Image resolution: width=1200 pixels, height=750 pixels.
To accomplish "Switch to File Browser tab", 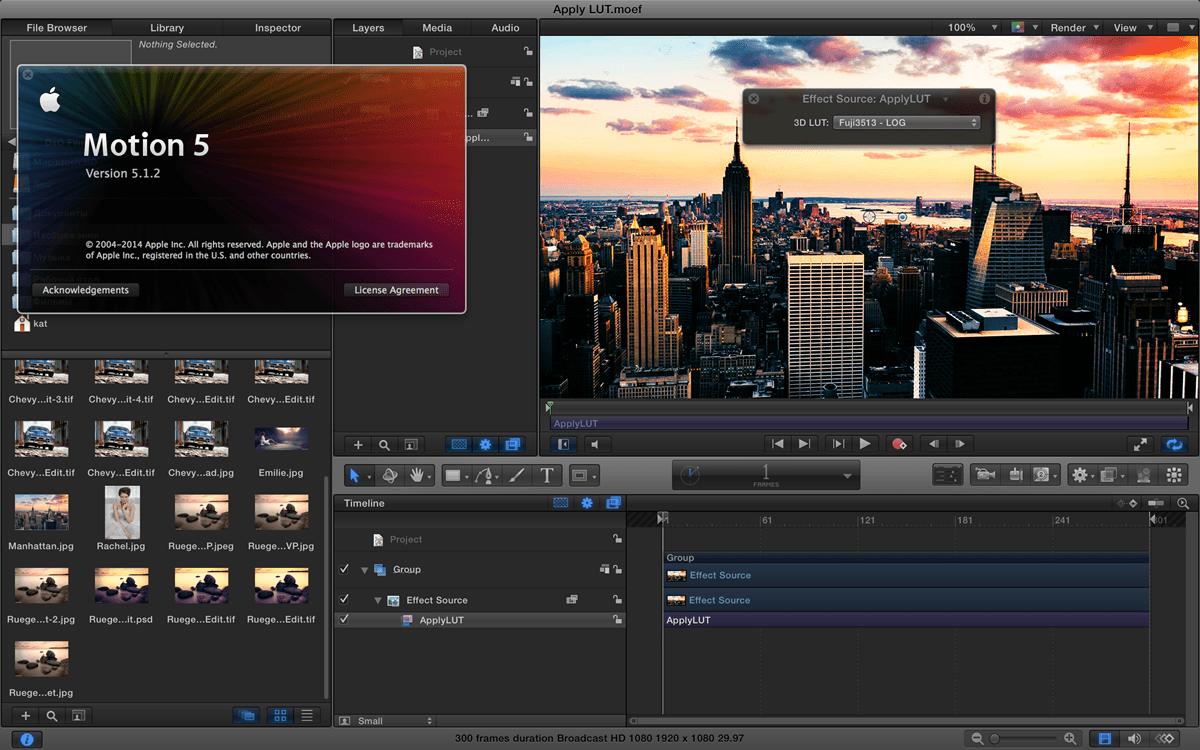I will [x=56, y=28].
